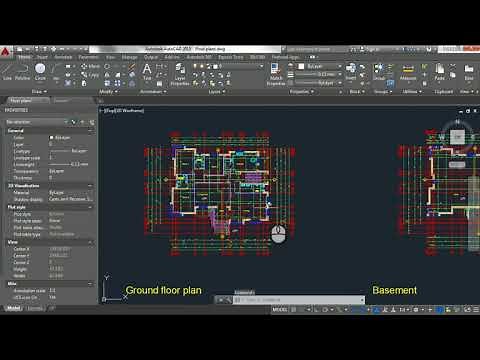This screenshot has height=360, width=480.
Task: Click the ViewCube in the drawing area
Action: pos(458,136)
